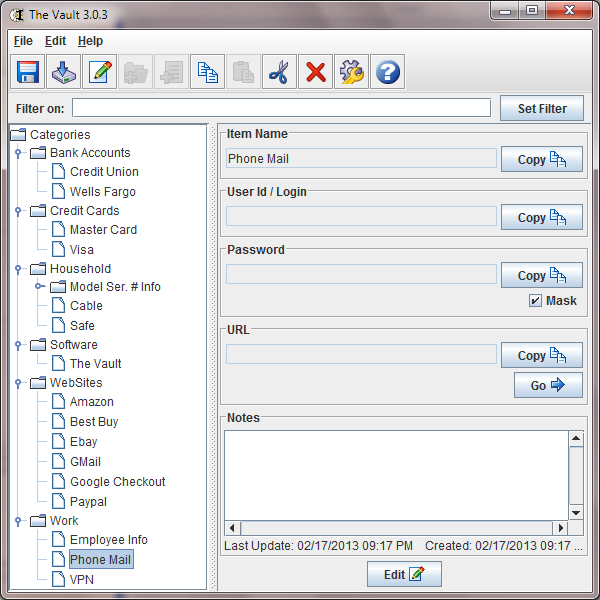Open settings via the gear wrench icon

[x=351, y=72]
